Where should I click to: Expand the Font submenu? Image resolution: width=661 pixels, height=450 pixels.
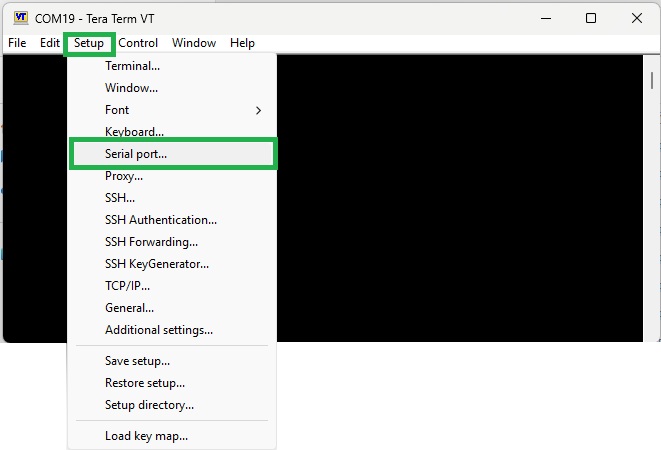pyautogui.click(x=172, y=110)
